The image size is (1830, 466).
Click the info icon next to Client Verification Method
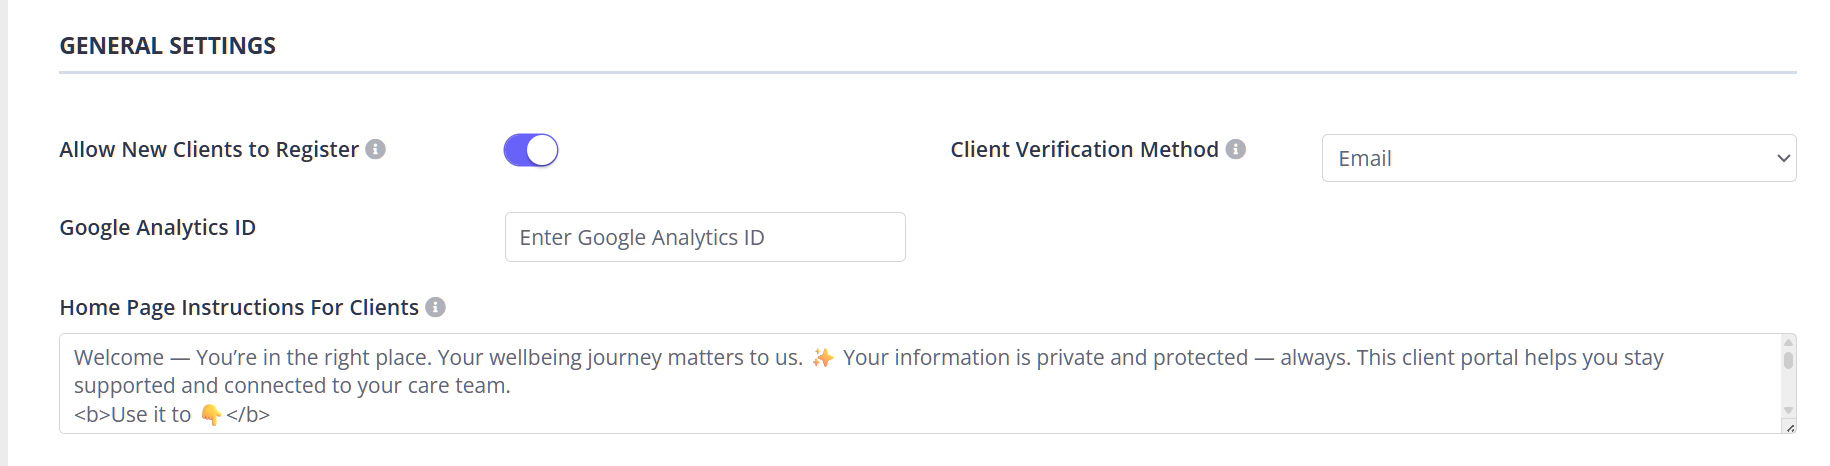pos(1236,149)
